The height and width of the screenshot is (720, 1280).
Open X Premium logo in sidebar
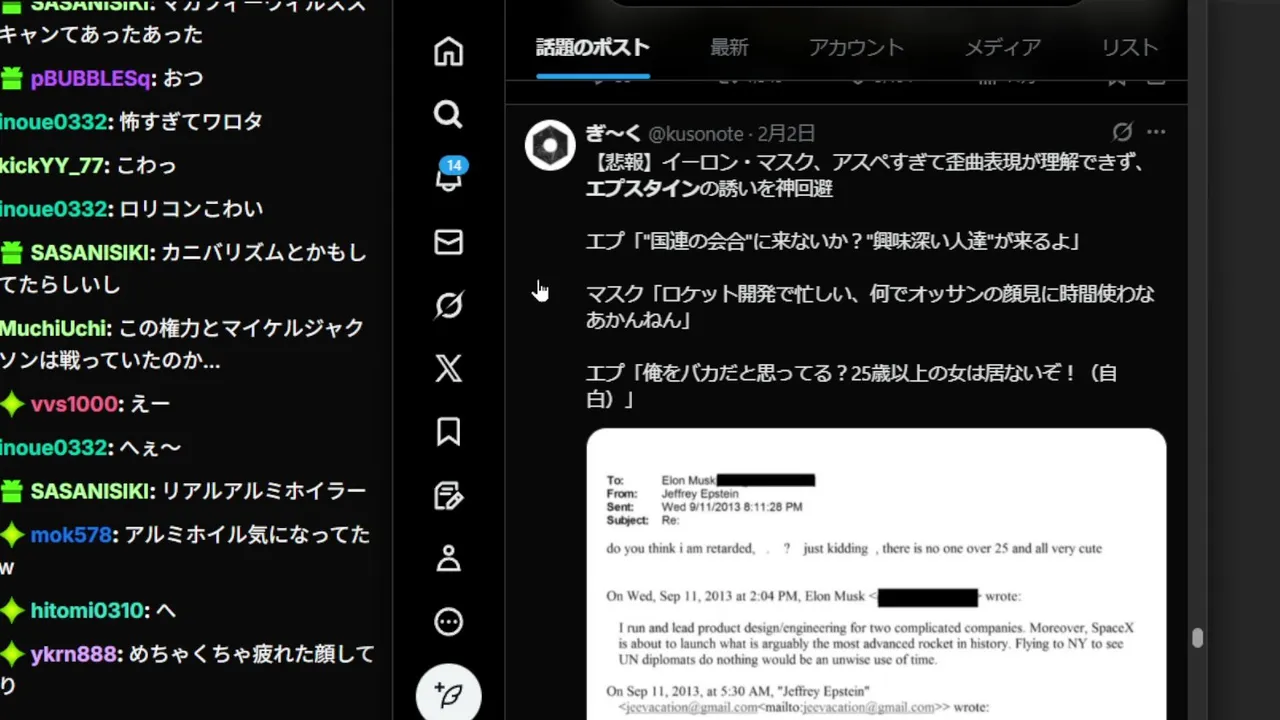click(x=448, y=369)
